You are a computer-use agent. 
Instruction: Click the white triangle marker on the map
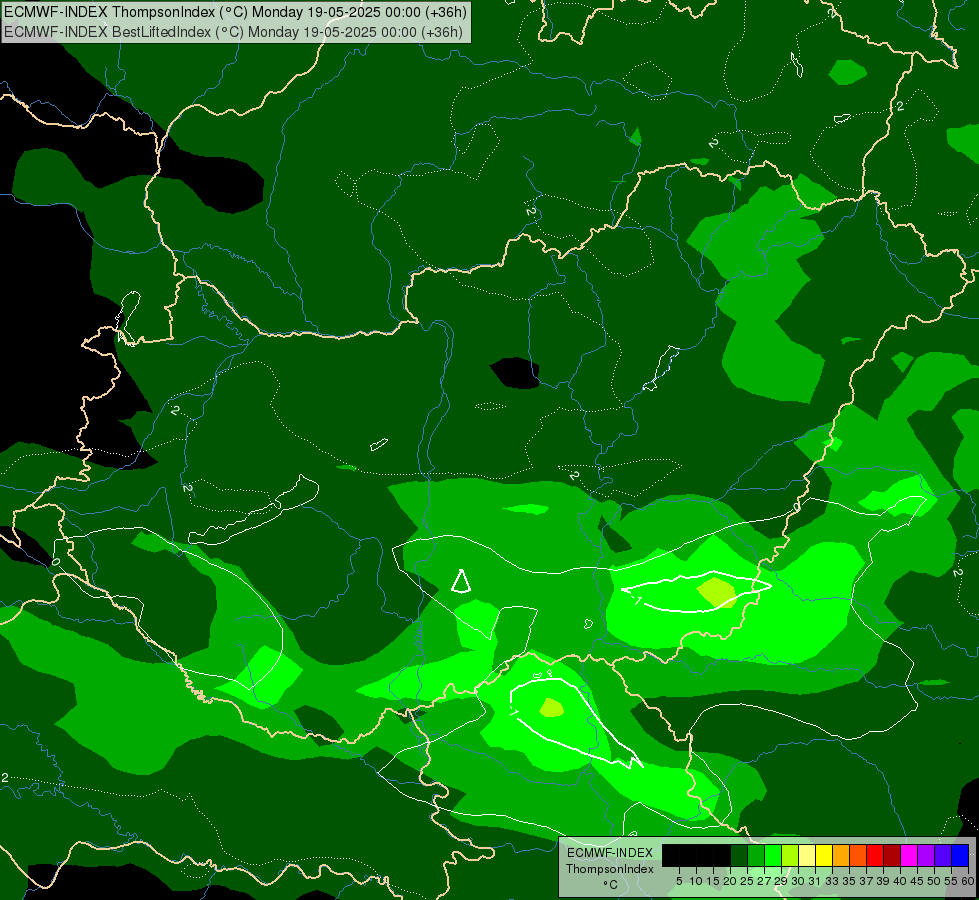(x=461, y=581)
